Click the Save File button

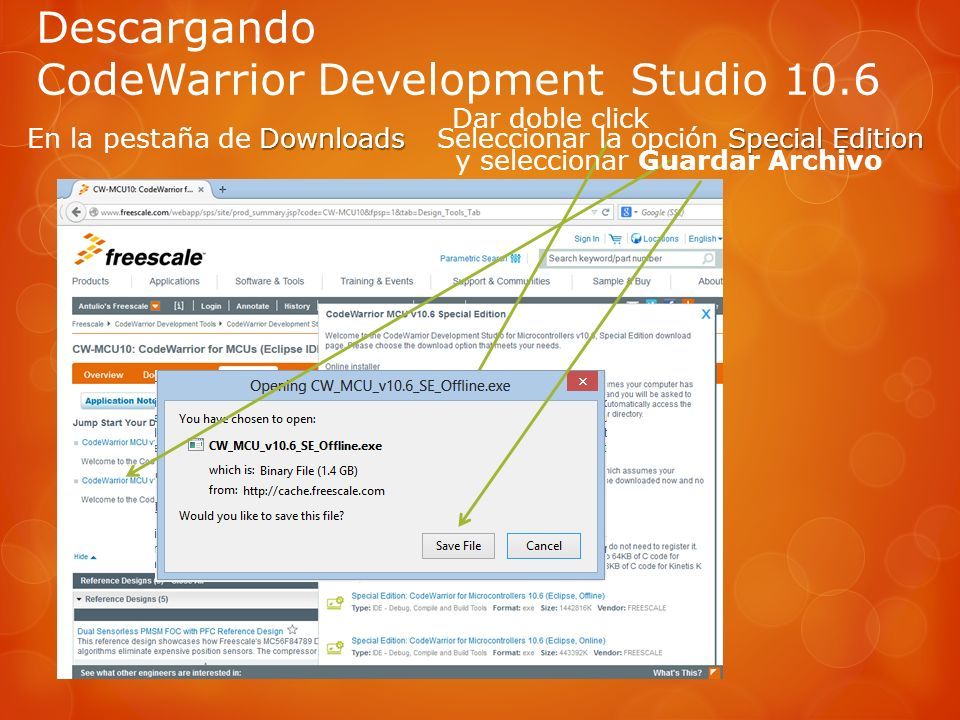[x=458, y=546]
